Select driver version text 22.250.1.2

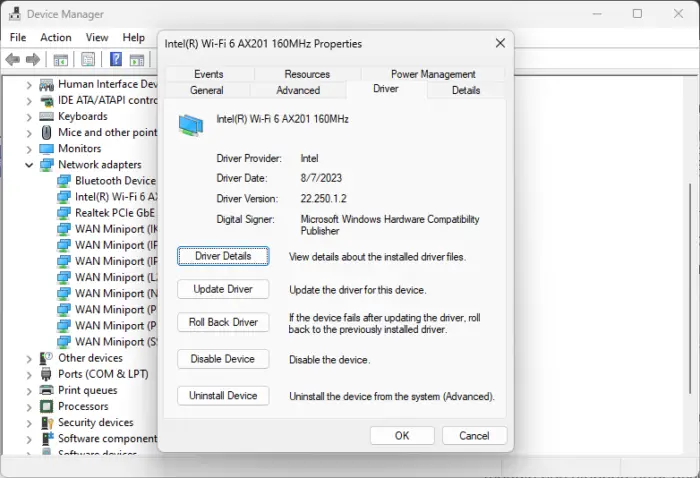coord(324,199)
